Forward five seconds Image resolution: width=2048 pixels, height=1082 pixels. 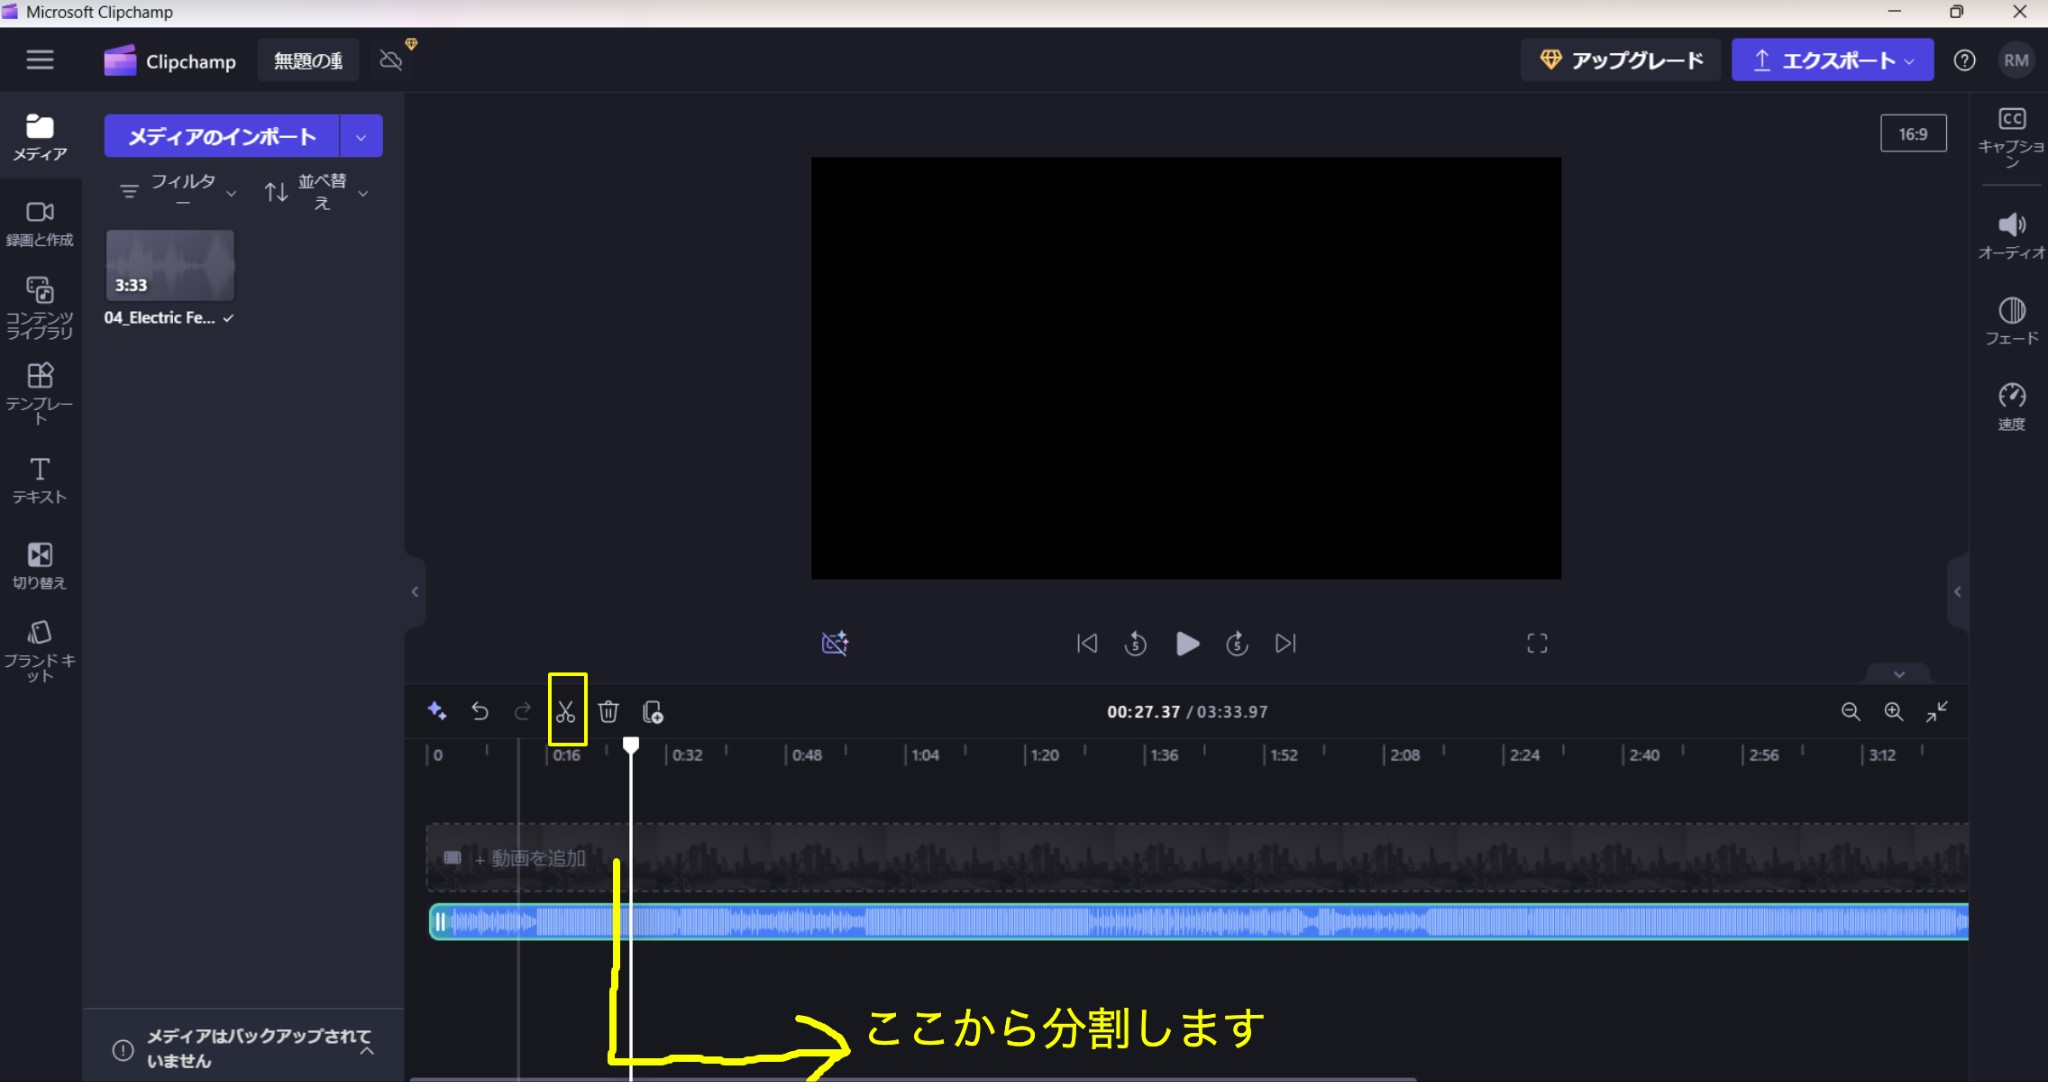click(1237, 643)
